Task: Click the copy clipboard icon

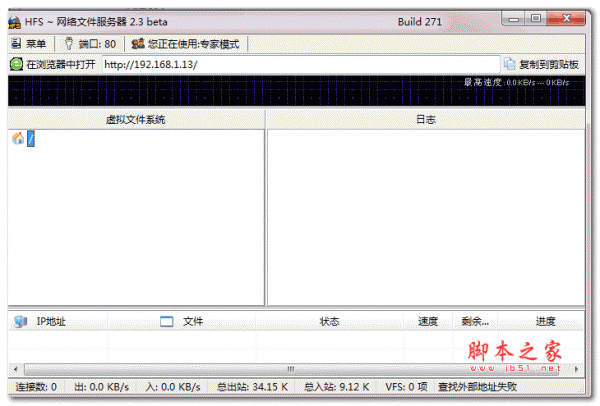Action: click(x=510, y=64)
